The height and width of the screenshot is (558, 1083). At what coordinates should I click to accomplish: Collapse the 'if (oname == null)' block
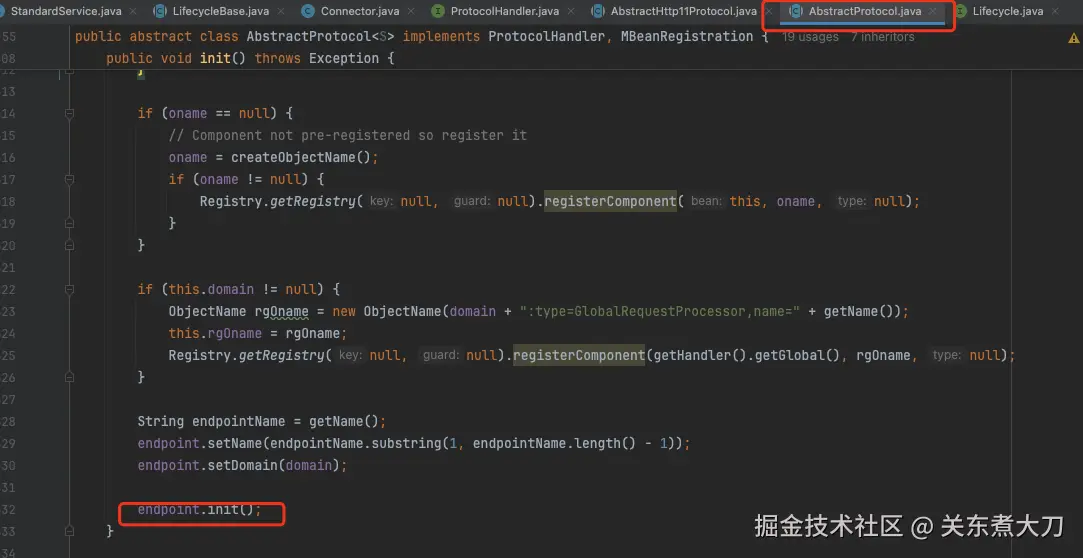click(68, 113)
